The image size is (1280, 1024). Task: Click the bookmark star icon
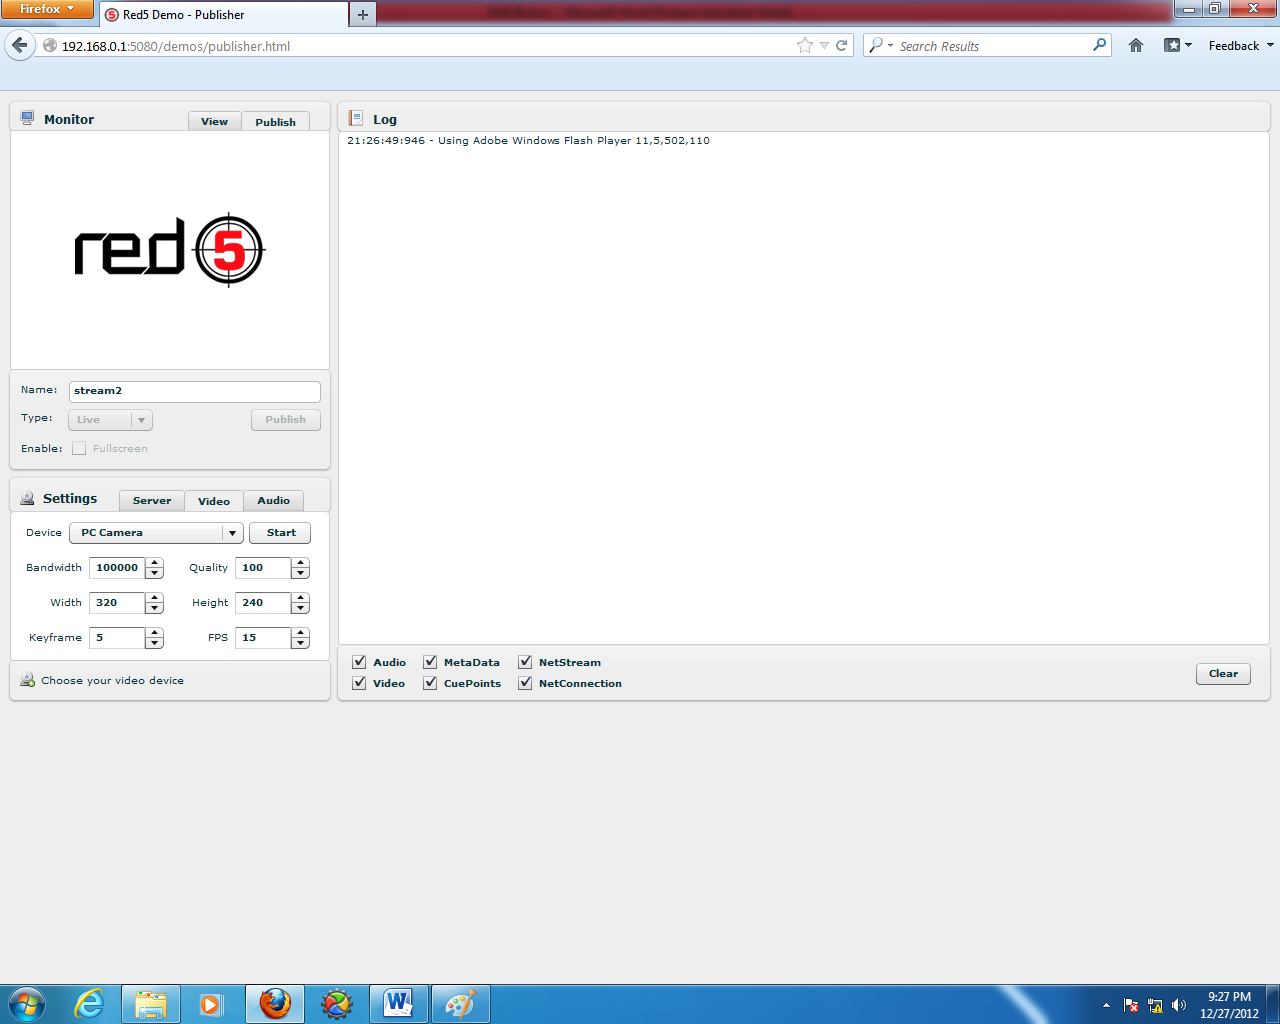click(x=803, y=45)
